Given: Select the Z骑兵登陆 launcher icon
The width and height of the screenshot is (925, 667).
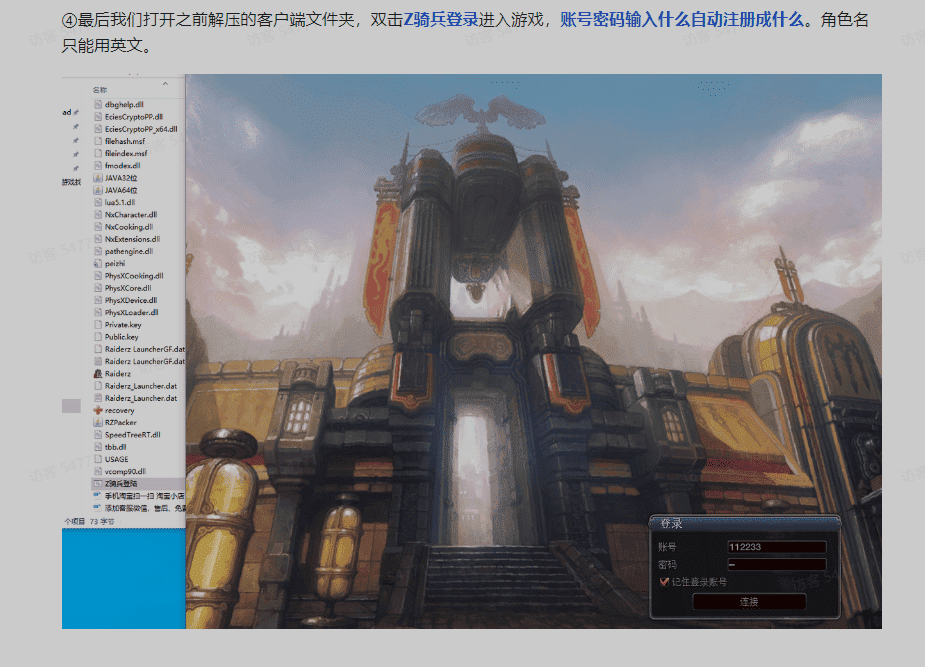Looking at the screenshot, I should (x=98, y=483).
